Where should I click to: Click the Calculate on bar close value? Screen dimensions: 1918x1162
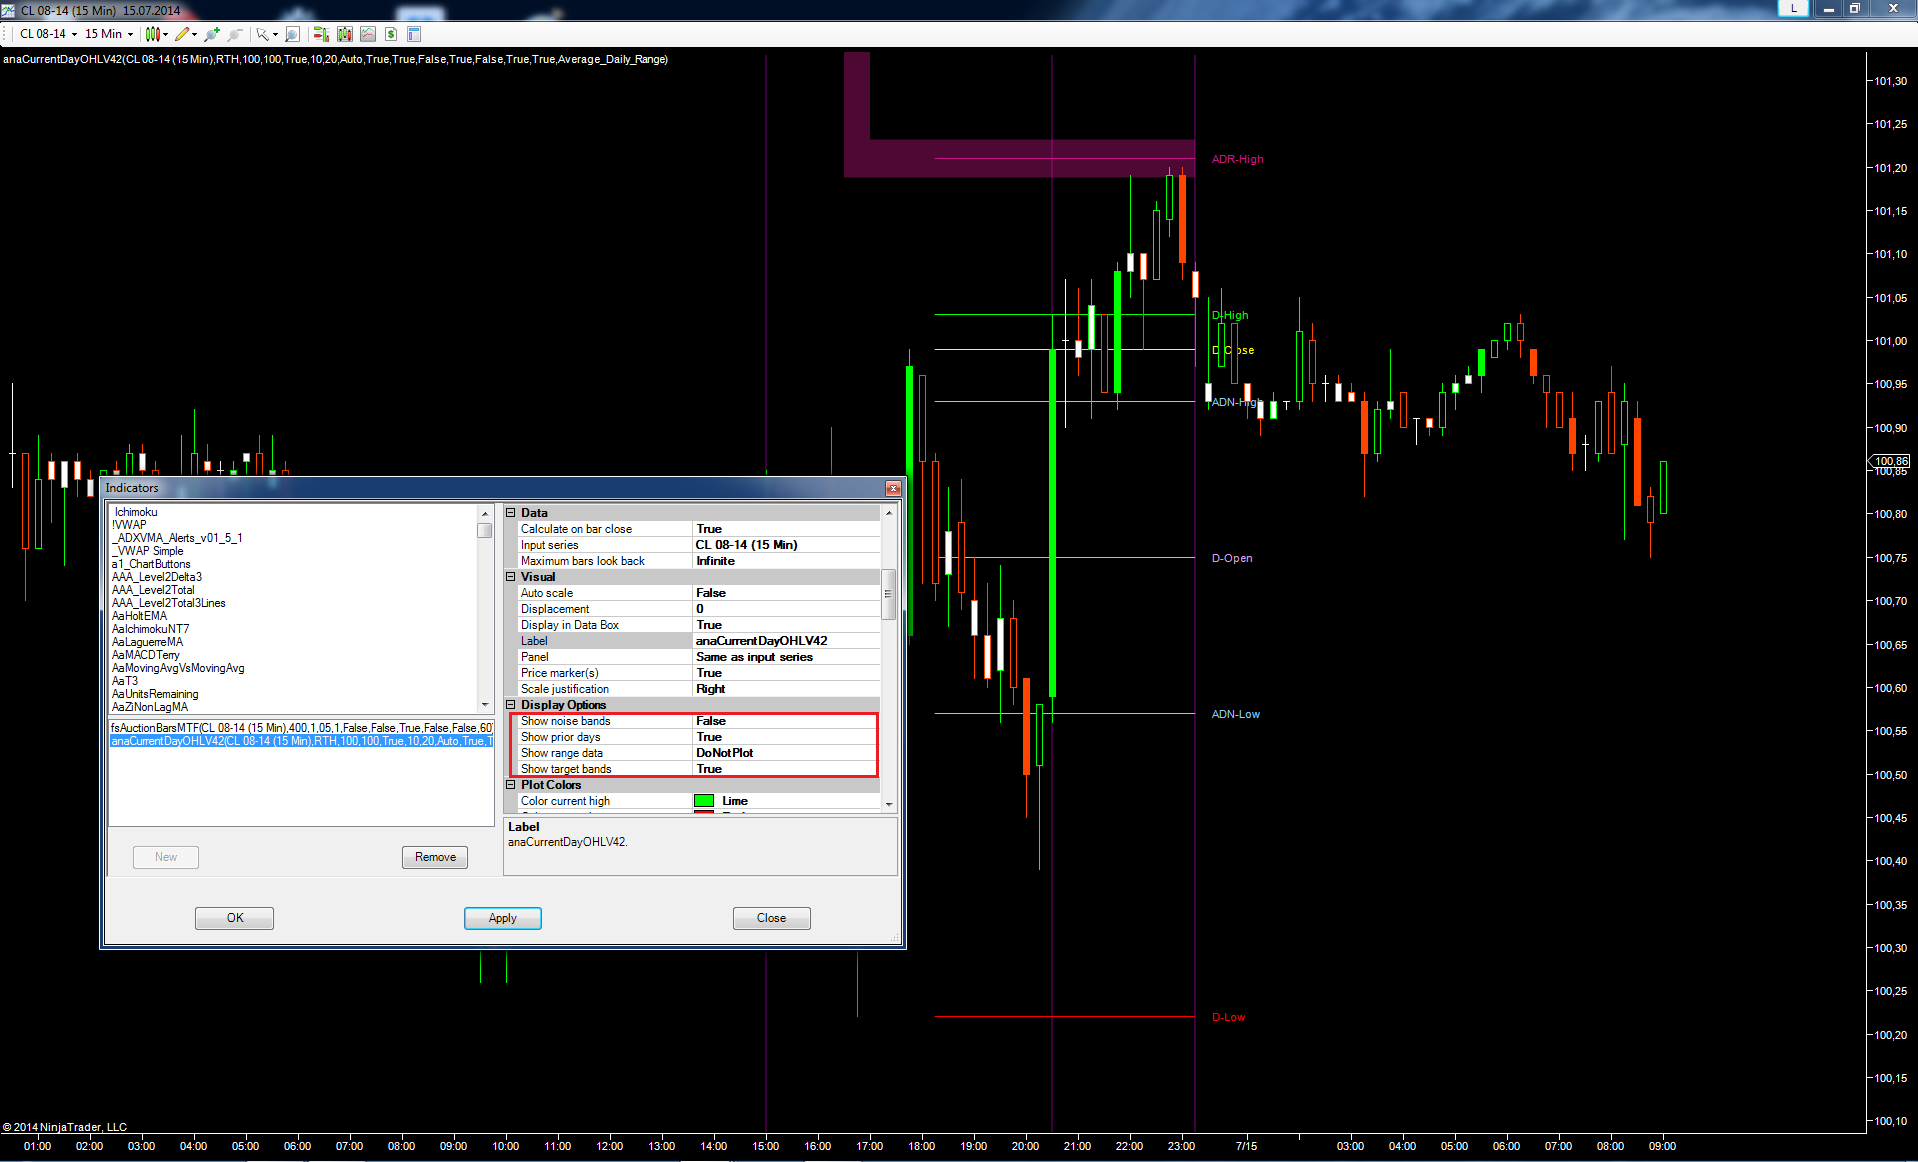pos(786,529)
